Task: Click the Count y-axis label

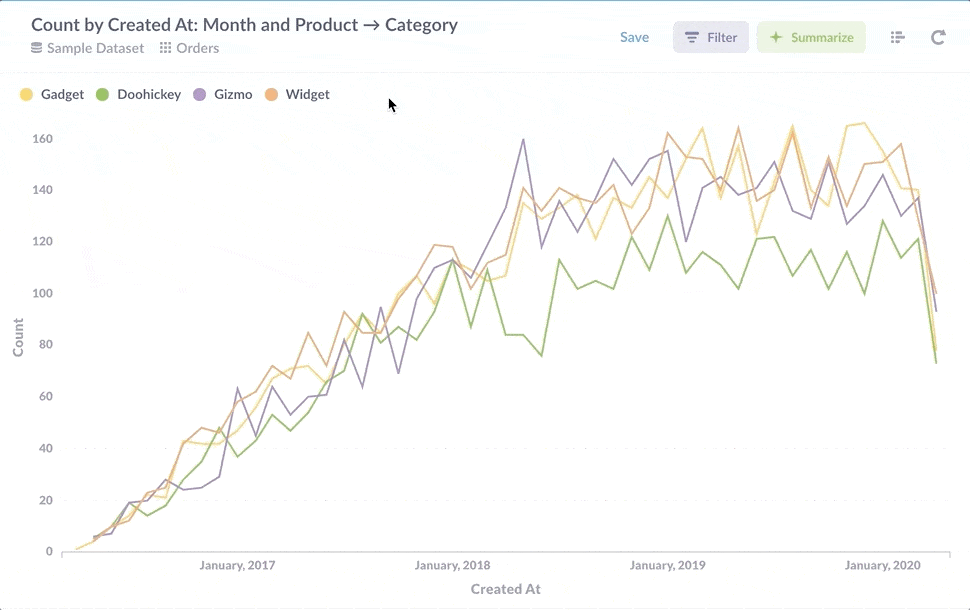Action: 18,338
